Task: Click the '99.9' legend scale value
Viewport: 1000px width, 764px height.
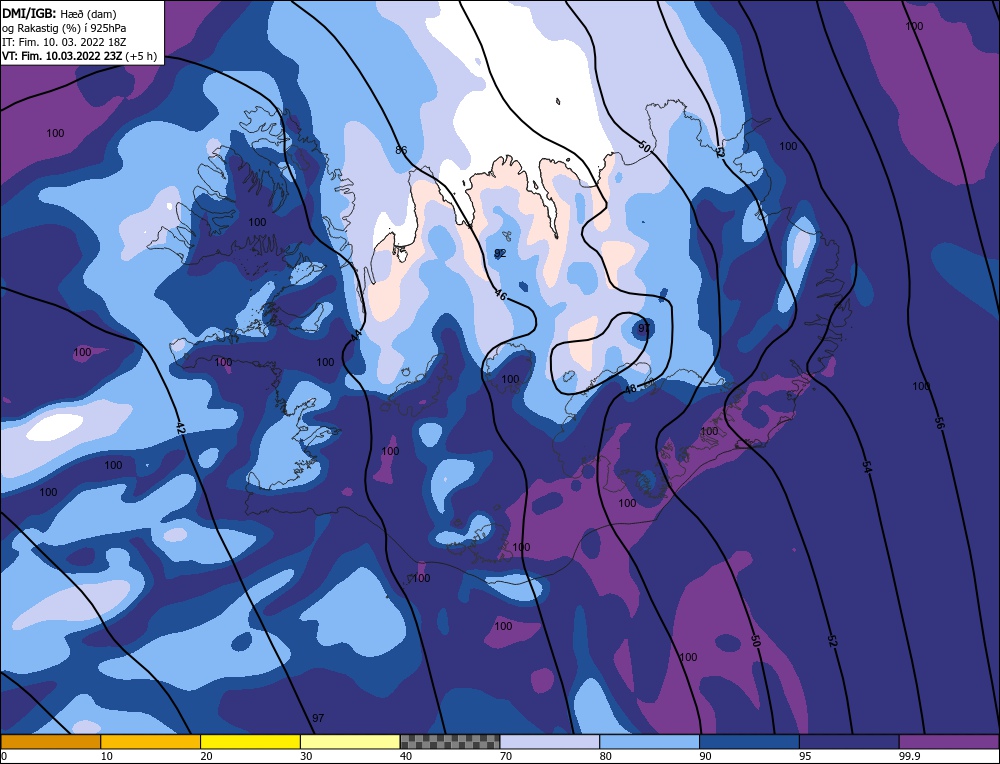Action: (x=908, y=756)
